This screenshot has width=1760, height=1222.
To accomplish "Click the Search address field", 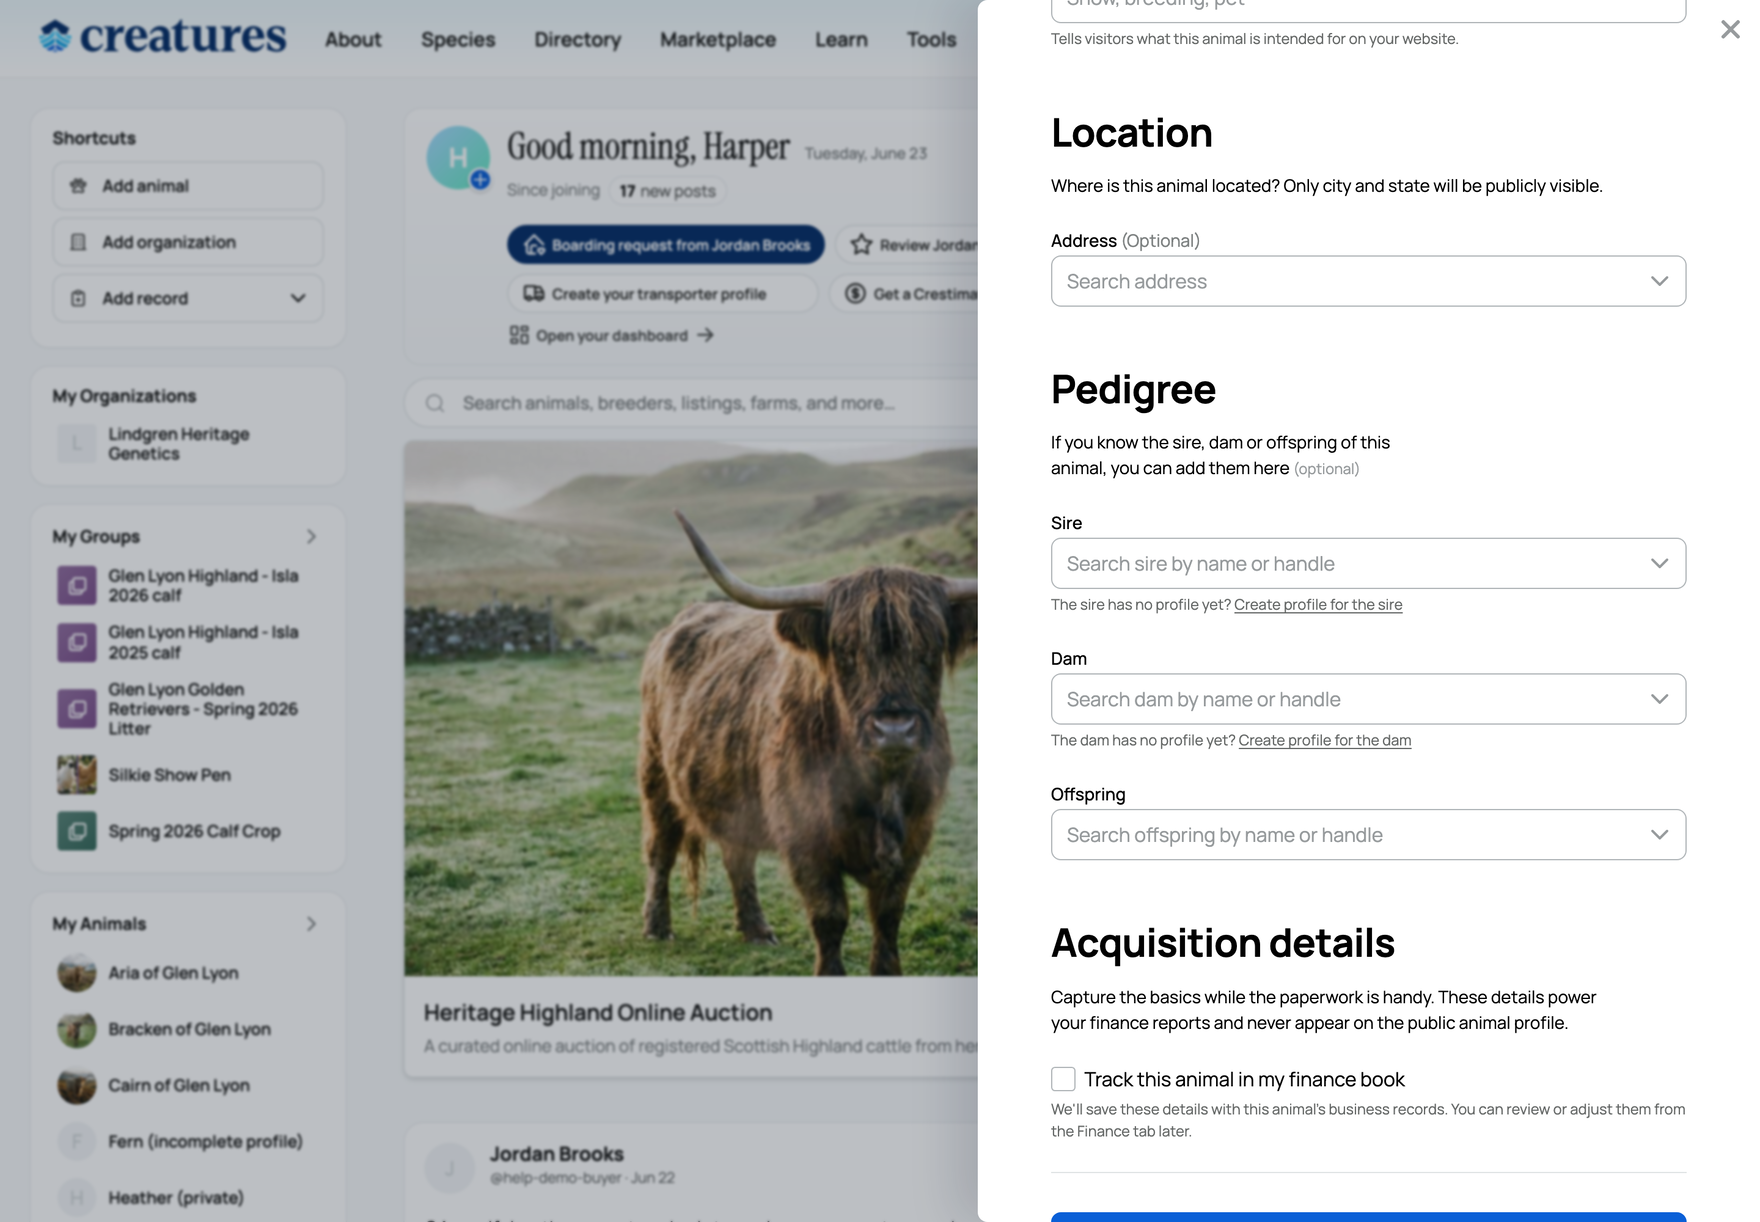I will pyautogui.click(x=1368, y=281).
